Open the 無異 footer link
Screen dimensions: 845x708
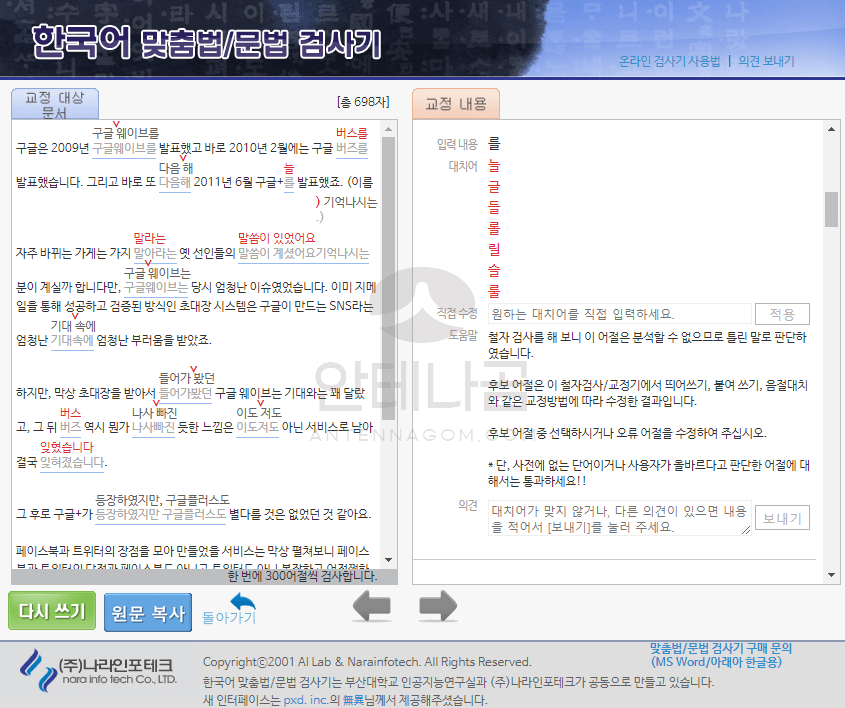353,700
